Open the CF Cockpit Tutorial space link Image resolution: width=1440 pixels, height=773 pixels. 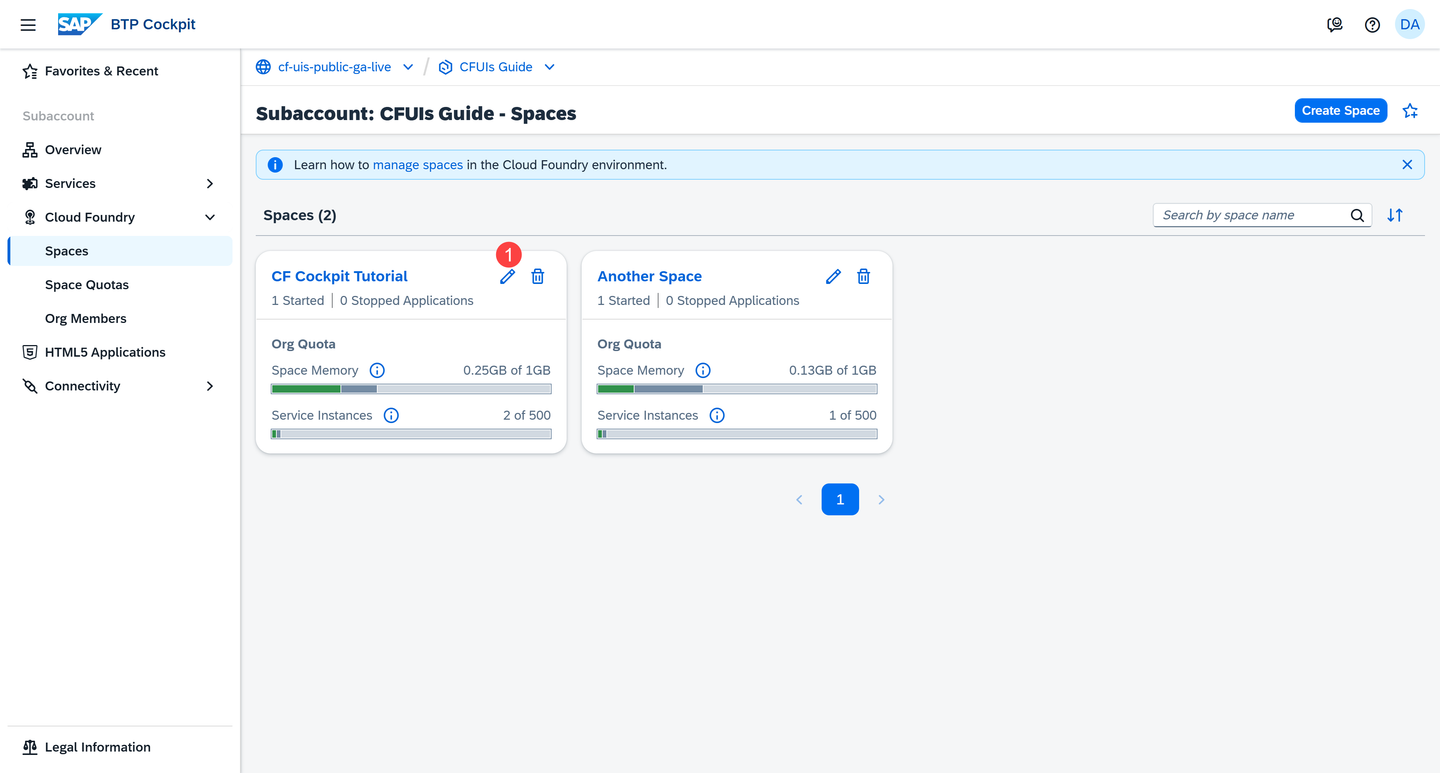pyautogui.click(x=340, y=276)
